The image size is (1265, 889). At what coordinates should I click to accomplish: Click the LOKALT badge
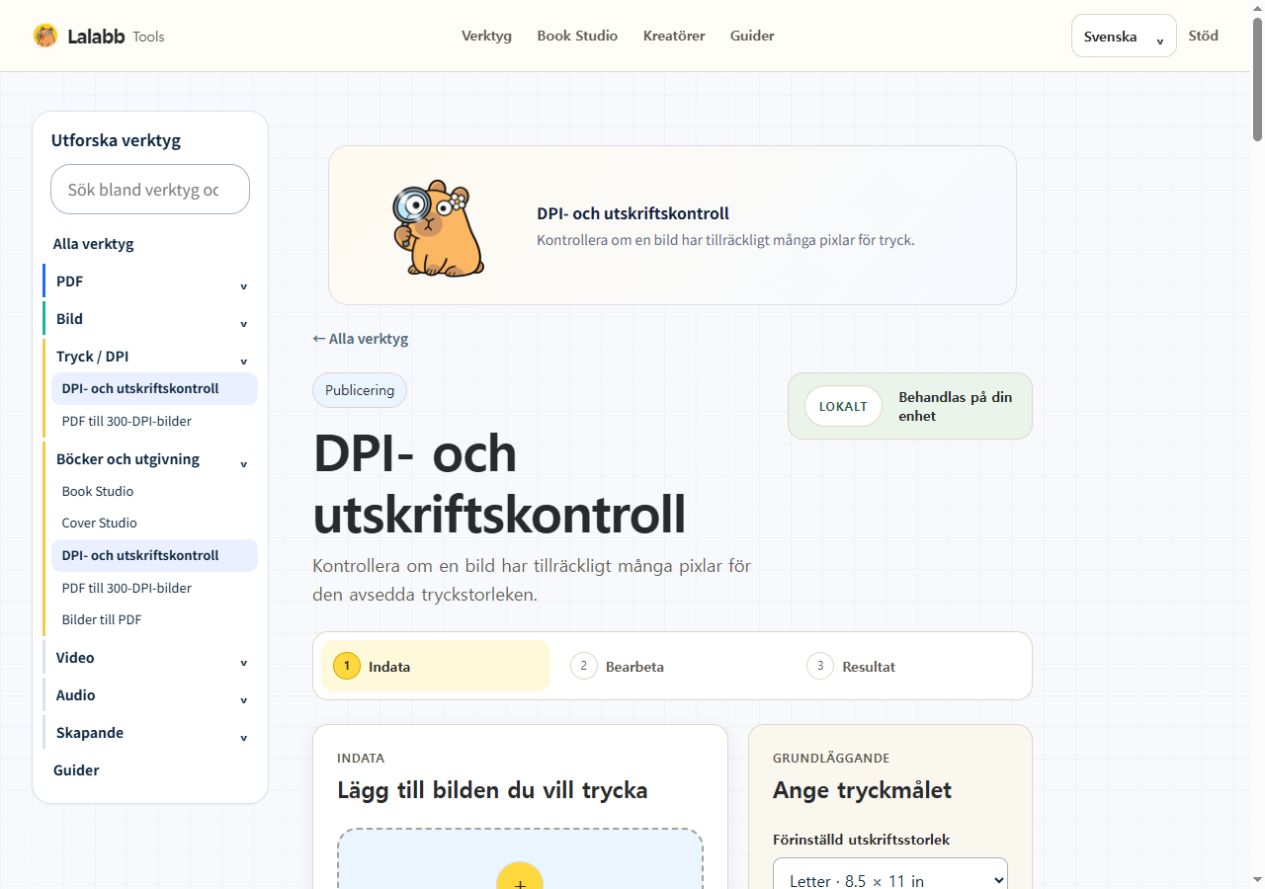click(x=843, y=406)
